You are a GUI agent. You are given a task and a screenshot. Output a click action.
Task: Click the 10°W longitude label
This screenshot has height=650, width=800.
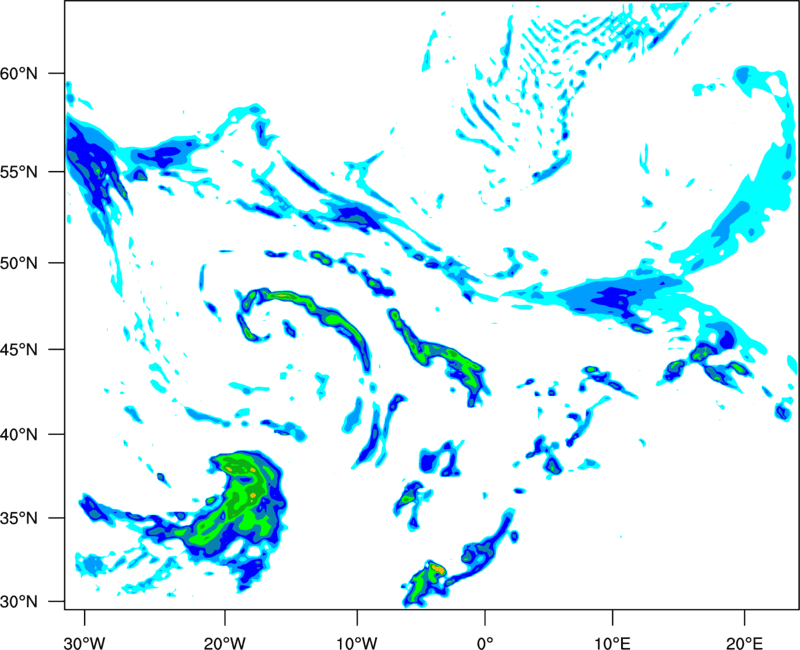(357, 643)
